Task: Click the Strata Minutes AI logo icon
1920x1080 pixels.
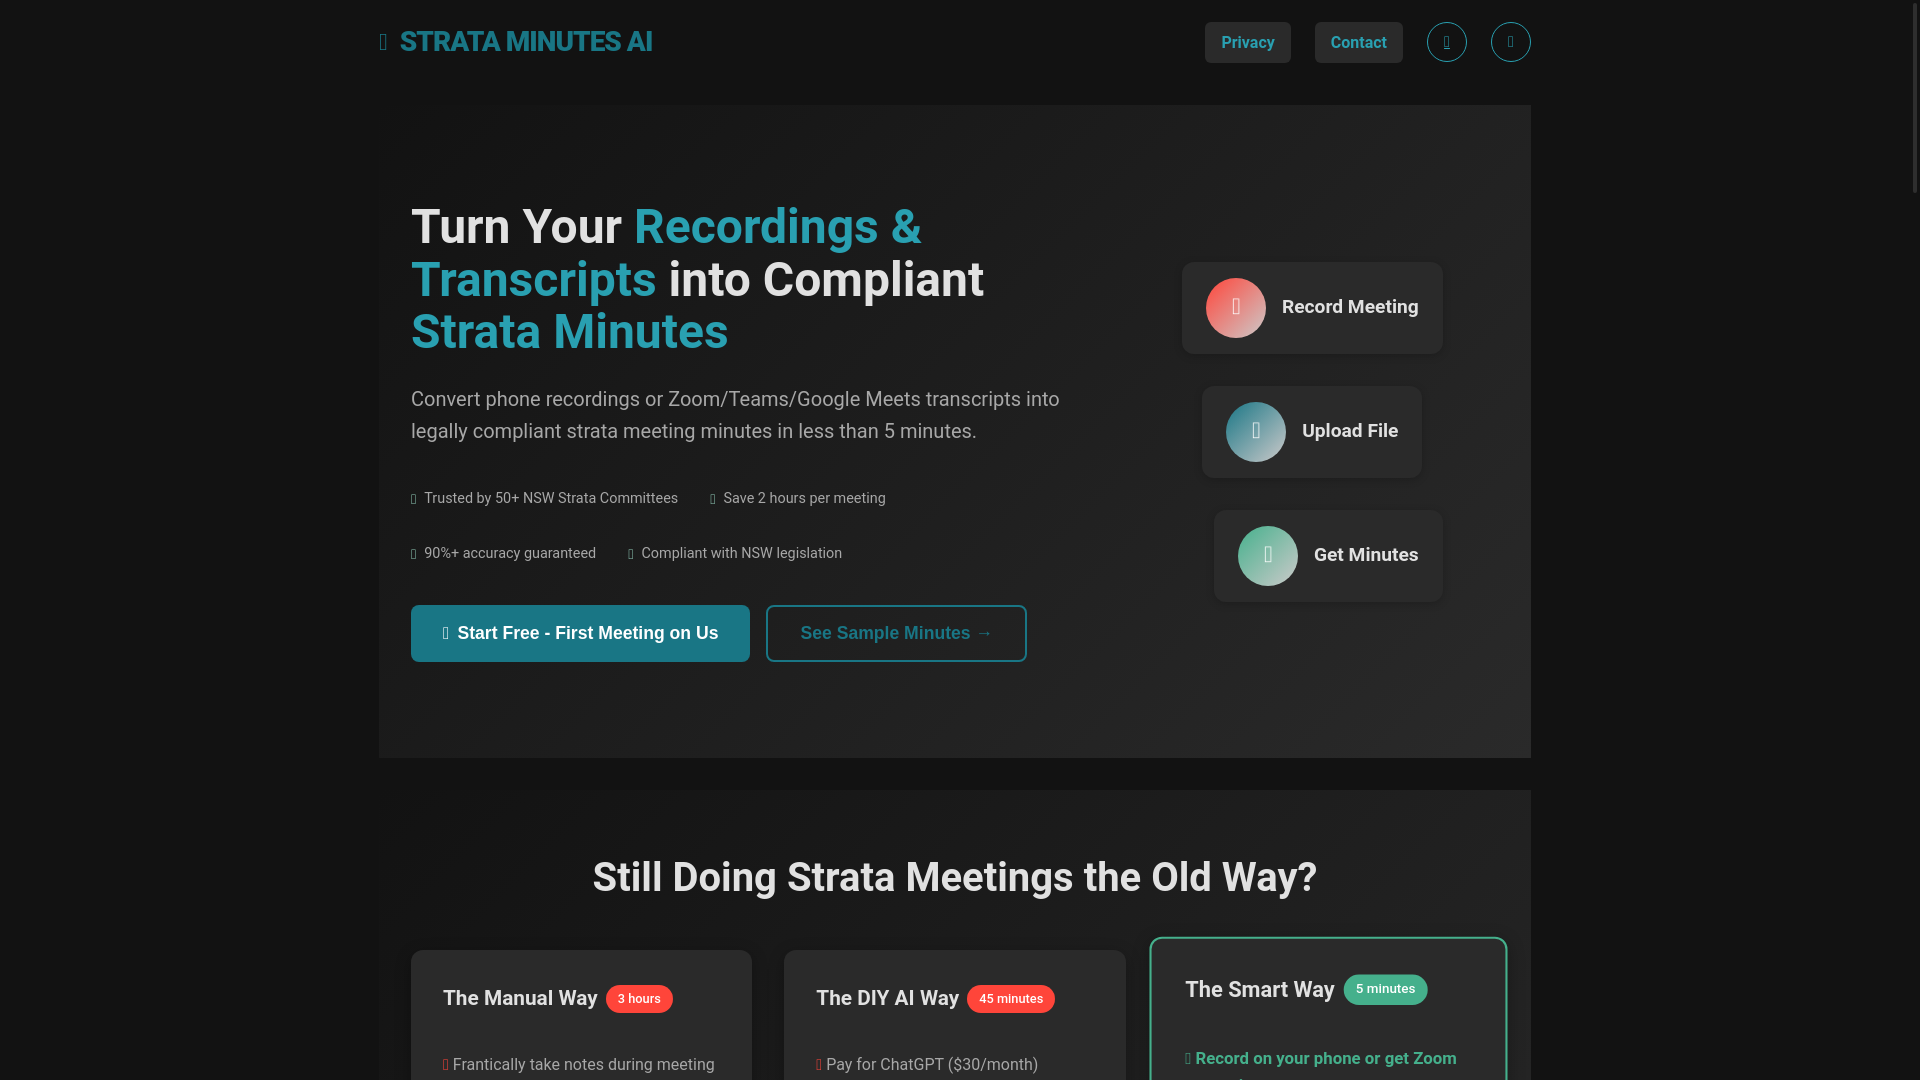Action: coord(383,42)
